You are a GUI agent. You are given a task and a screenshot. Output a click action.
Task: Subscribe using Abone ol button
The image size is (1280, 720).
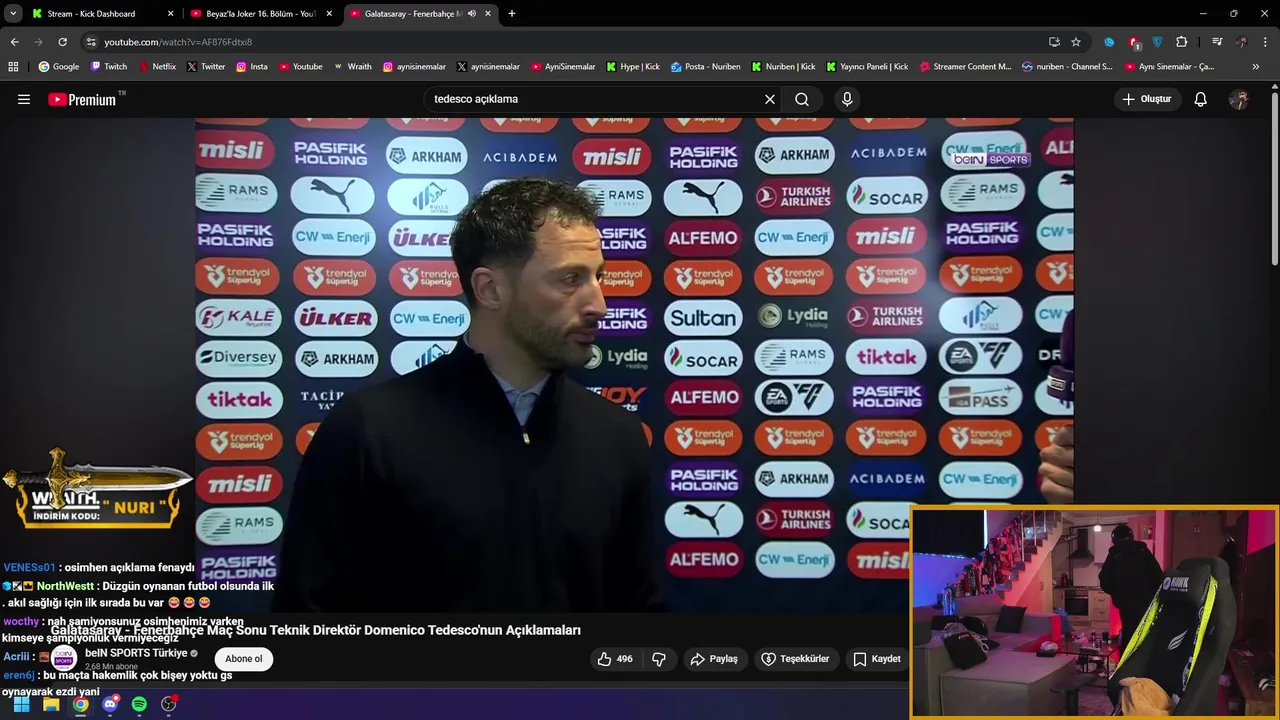[x=243, y=659]
